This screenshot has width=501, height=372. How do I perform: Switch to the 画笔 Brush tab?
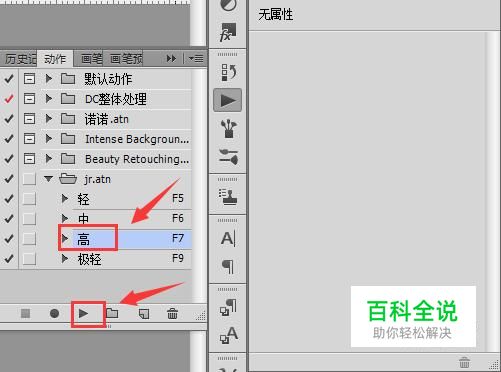[x=91, y=59]
